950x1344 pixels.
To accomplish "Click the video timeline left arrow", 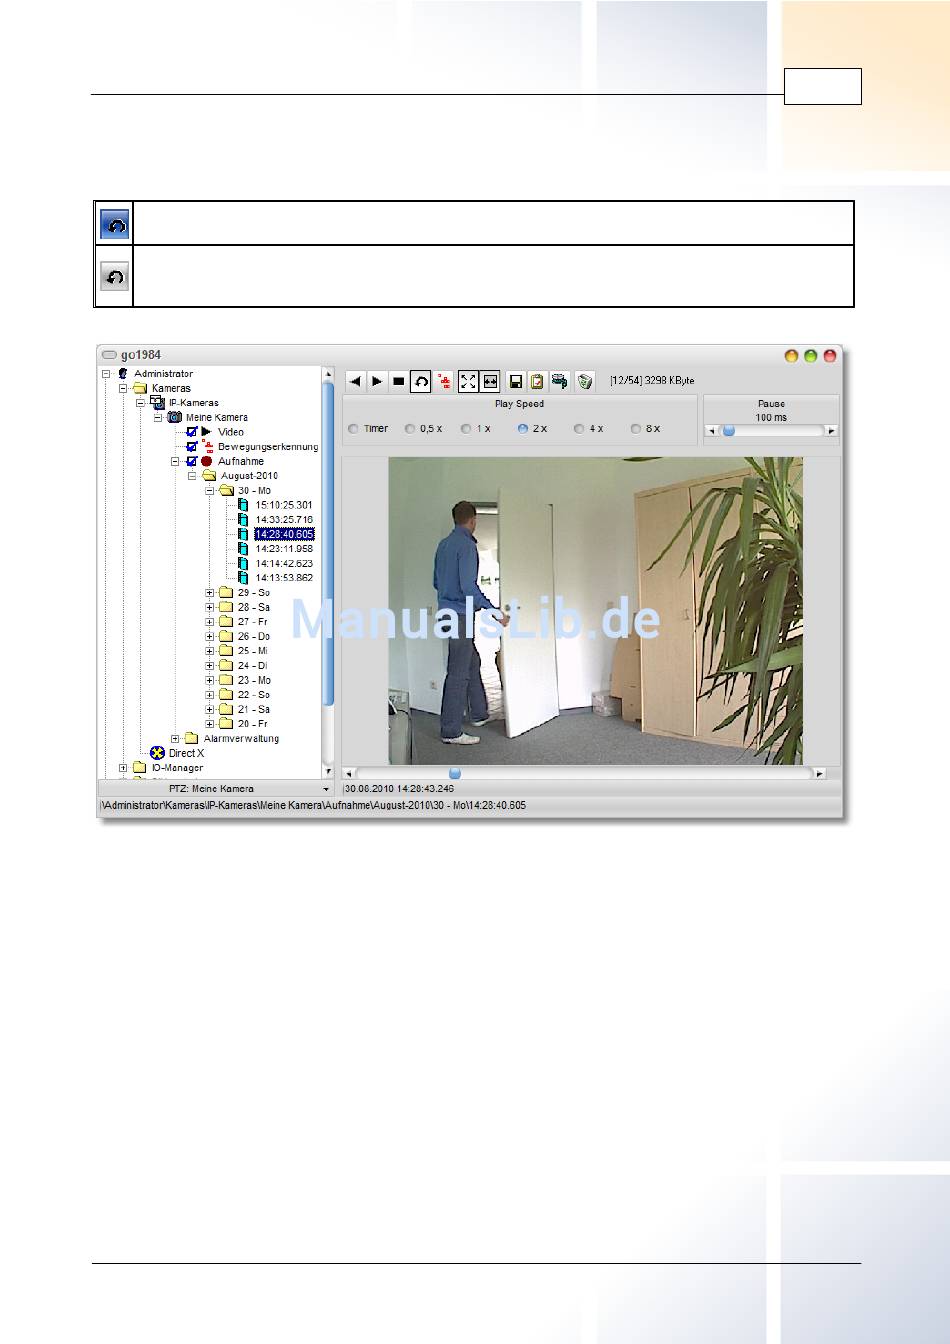I will click(x=349, y=773).
